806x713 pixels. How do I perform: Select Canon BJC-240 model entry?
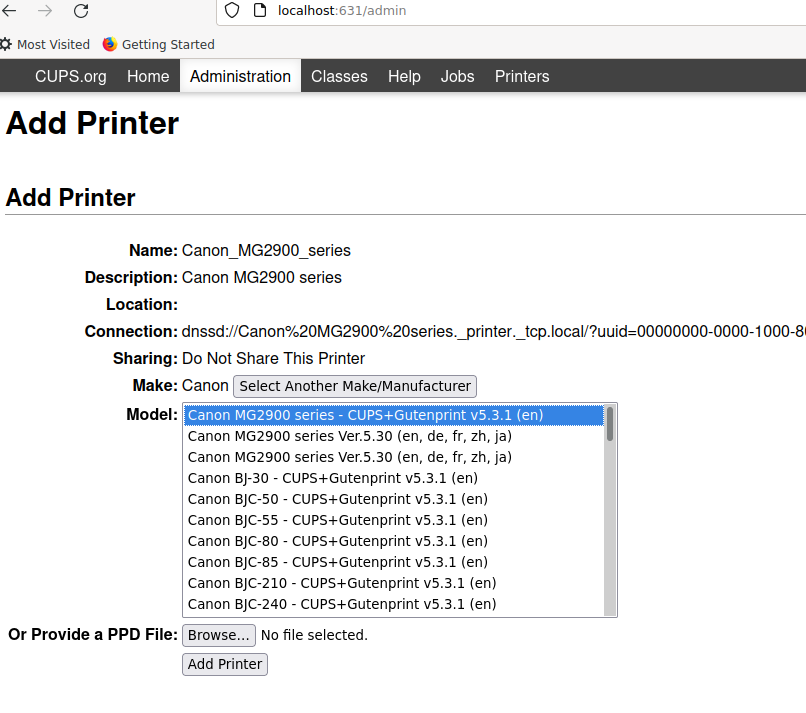[x=394, y=605]
